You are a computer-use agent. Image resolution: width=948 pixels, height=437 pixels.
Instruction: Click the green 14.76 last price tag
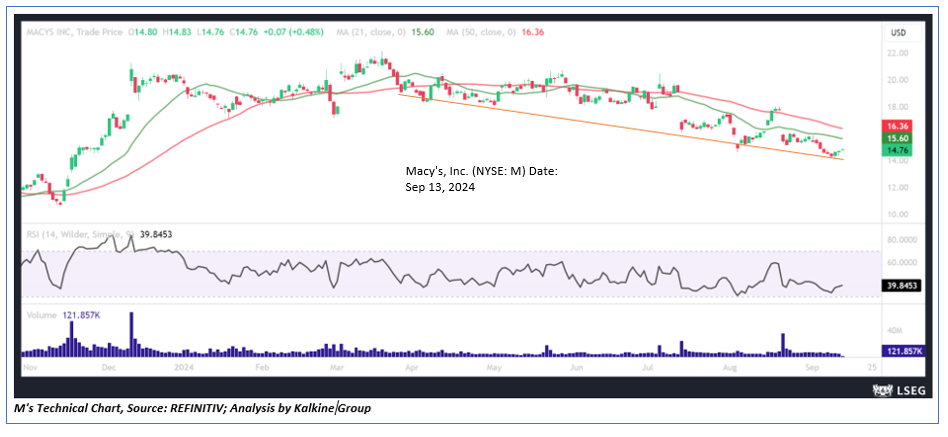point(898,150)
